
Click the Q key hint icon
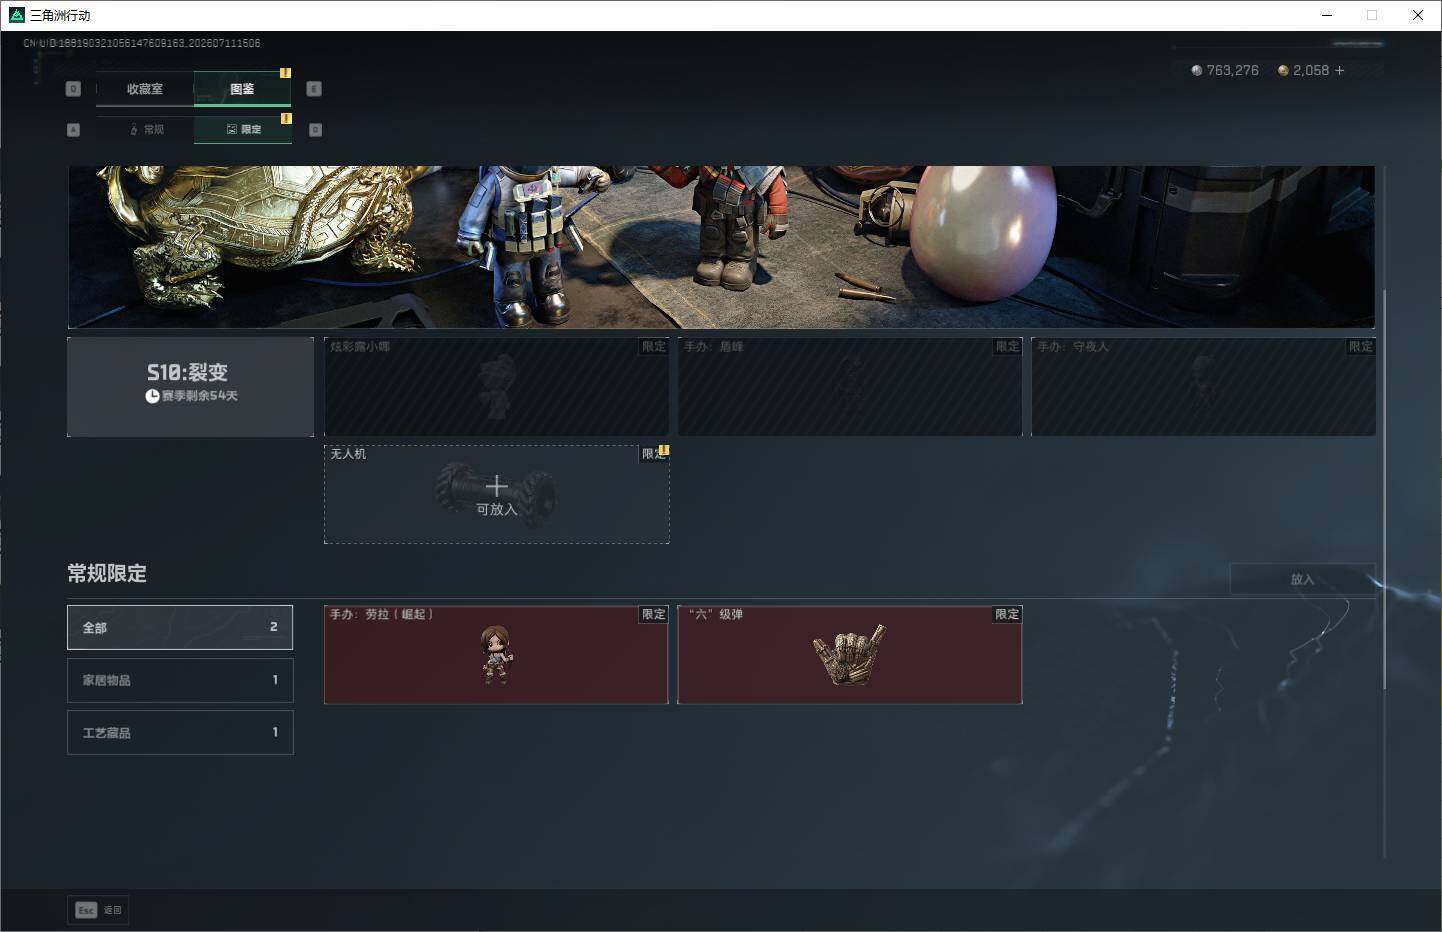pyautogui.click(x=73, y=89)
